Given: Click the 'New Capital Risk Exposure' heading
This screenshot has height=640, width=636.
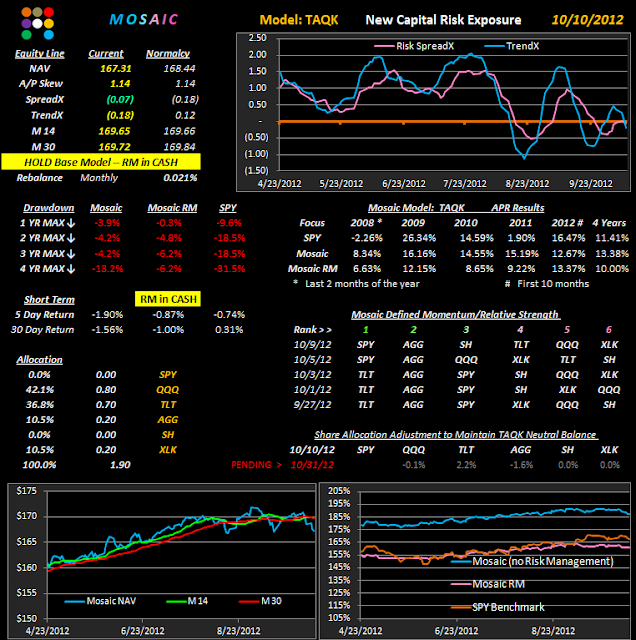Looking at the screenshot, I should (x=443, y=20).
